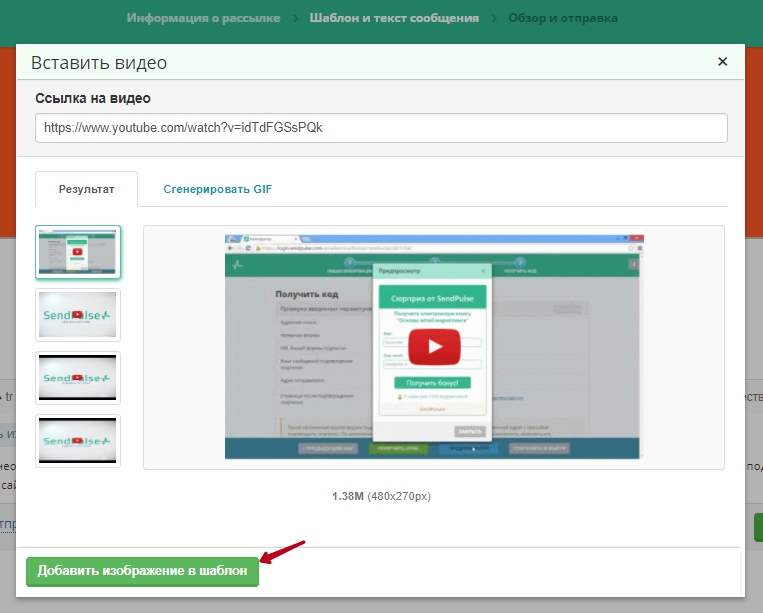Choose the third video frame thumbnail

tap(78, 378)
